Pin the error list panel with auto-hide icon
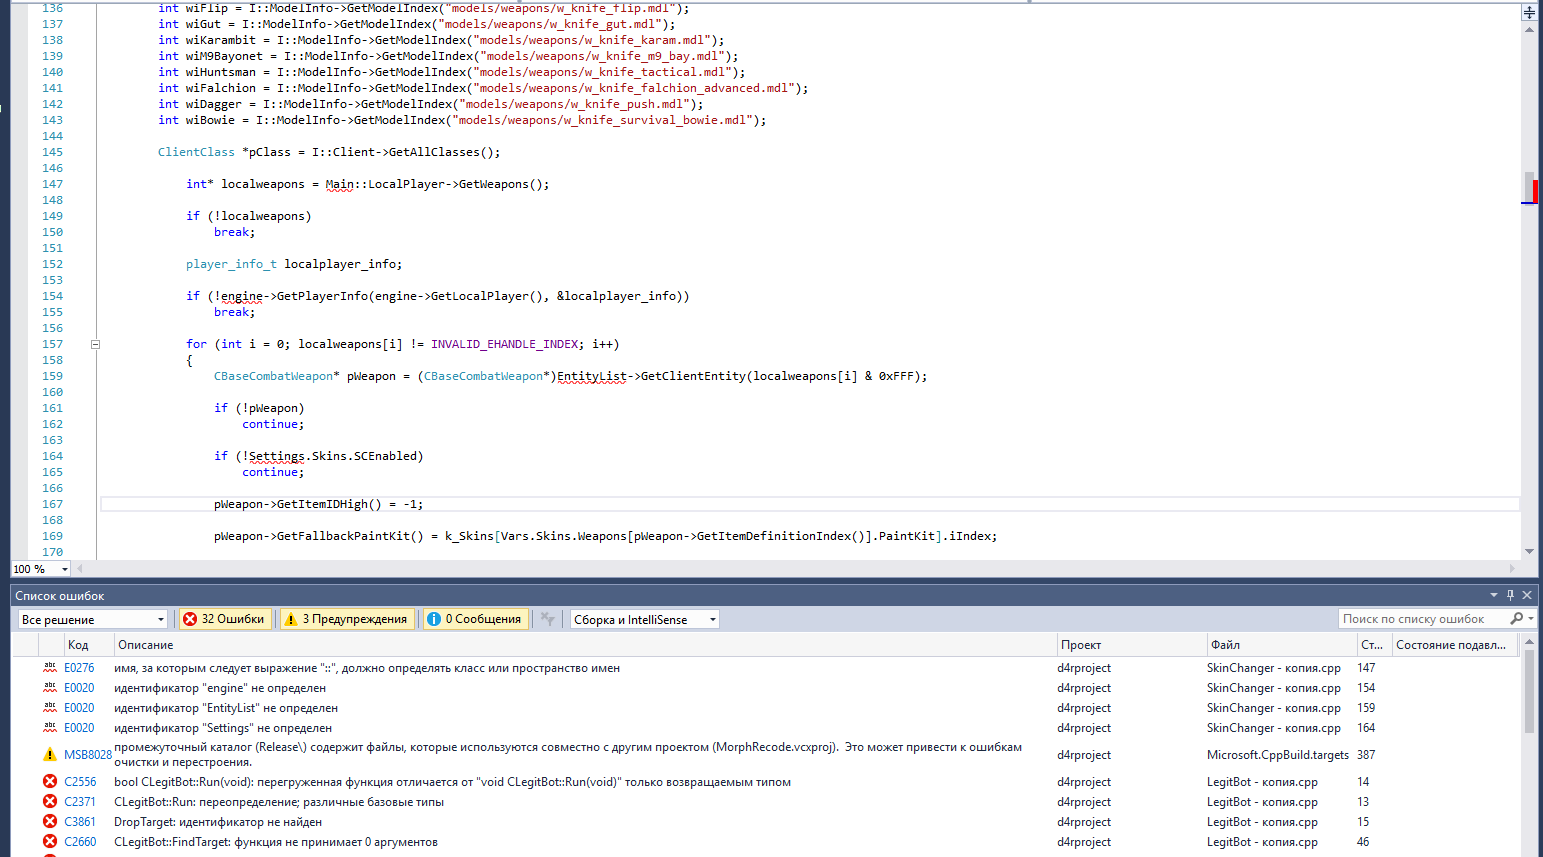The width and height of the screenshot is (1543, 857). coord(1510,595)
